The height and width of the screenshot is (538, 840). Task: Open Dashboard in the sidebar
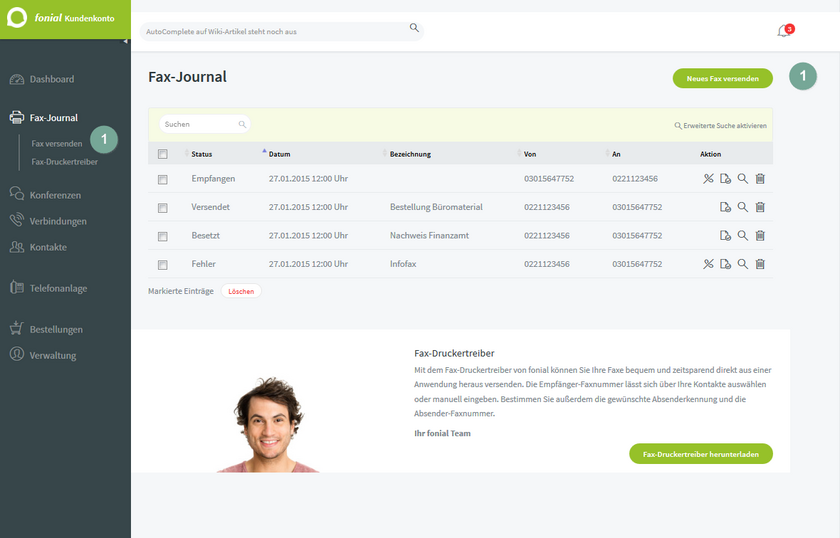52,79
